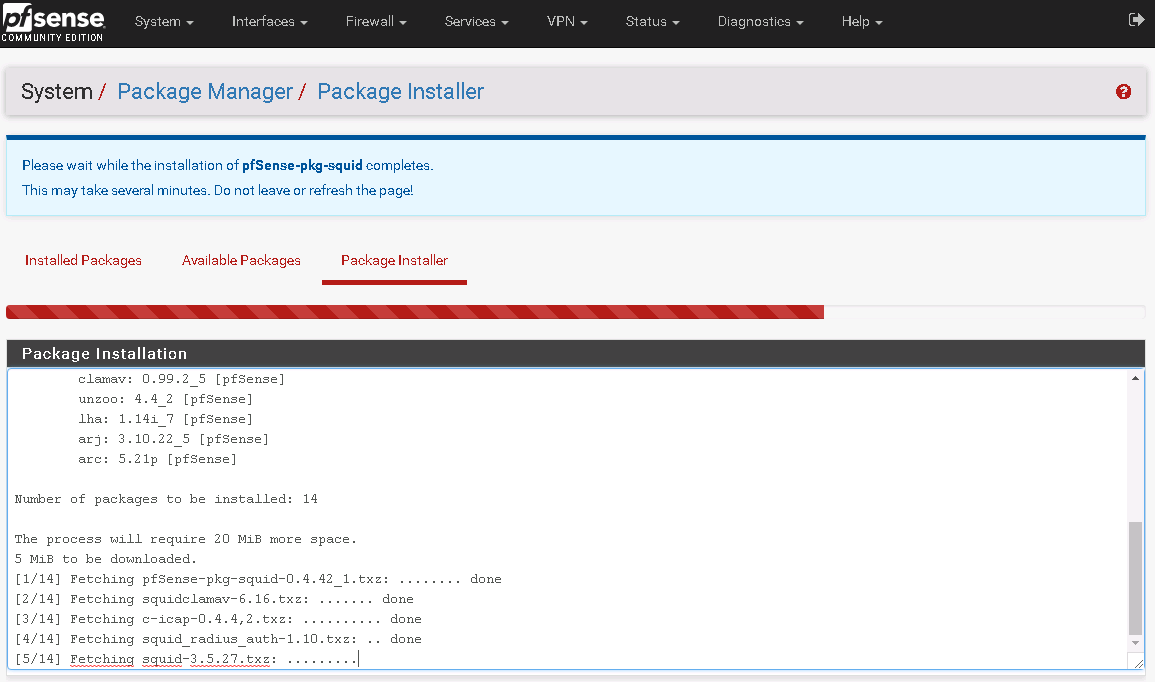Click the '[3/14] Fetching c-icap-0.4.4,2.txz' line
The height and width of the screenshot is (682, 1155).
point(218,619)
